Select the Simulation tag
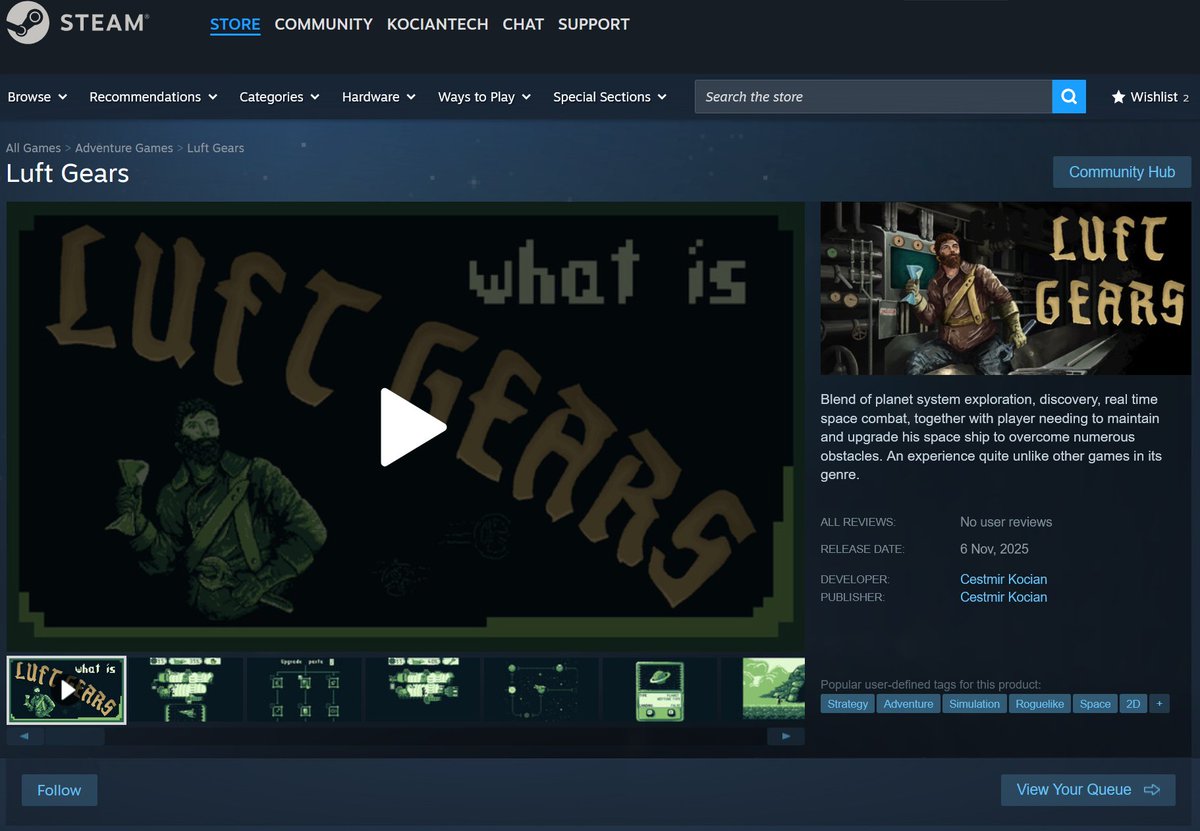The width and height of the screenshot is (1200, 831). (x=974, y=704)
